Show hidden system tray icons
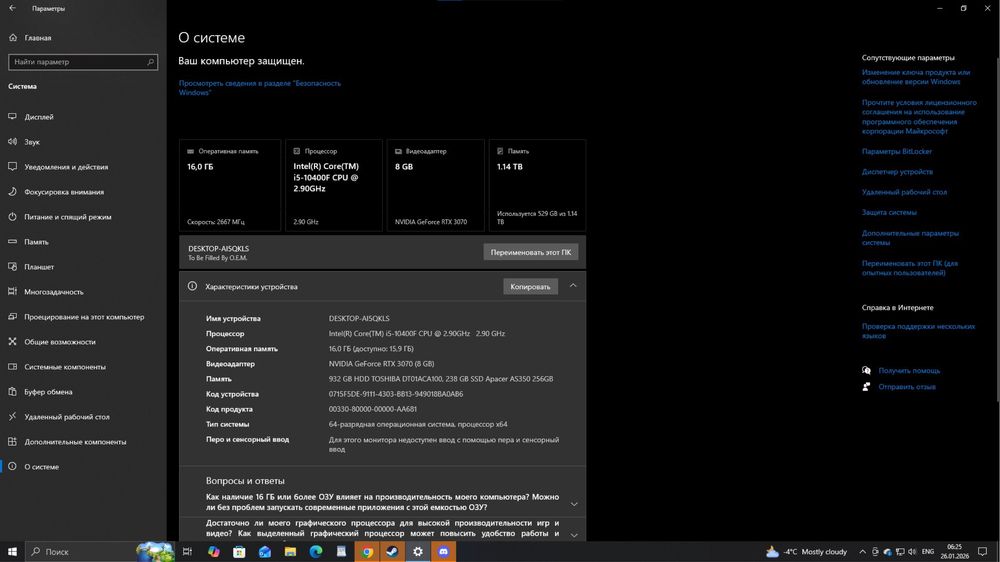 tap(862, 551)
